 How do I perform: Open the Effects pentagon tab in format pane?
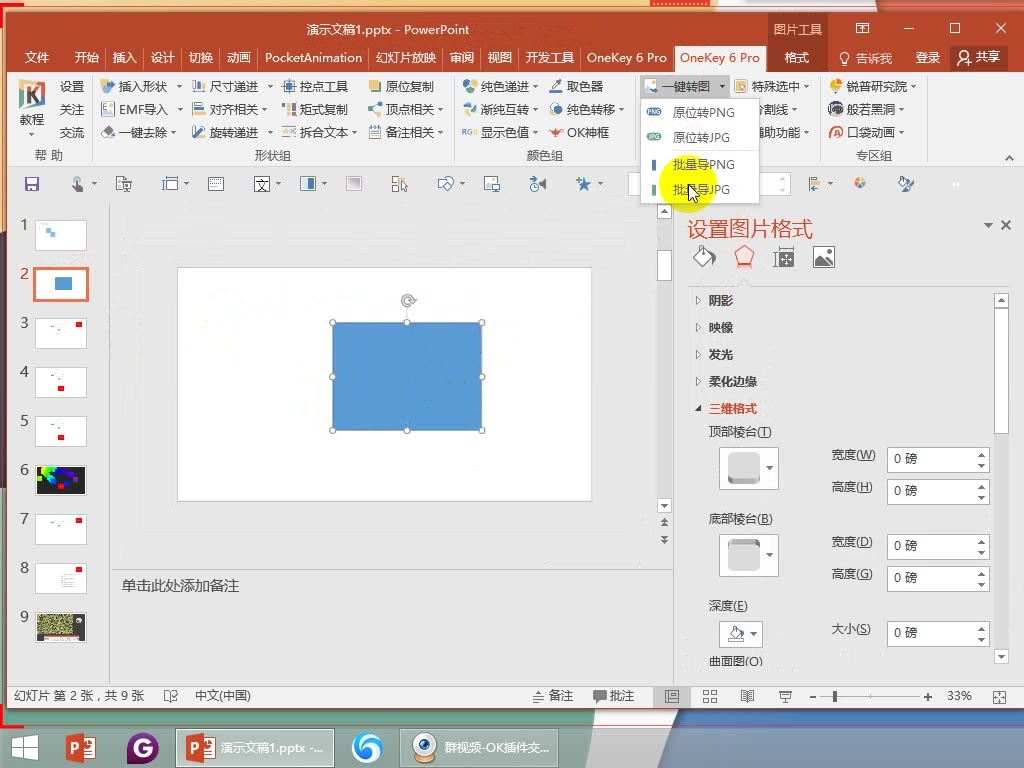[744, 257]
